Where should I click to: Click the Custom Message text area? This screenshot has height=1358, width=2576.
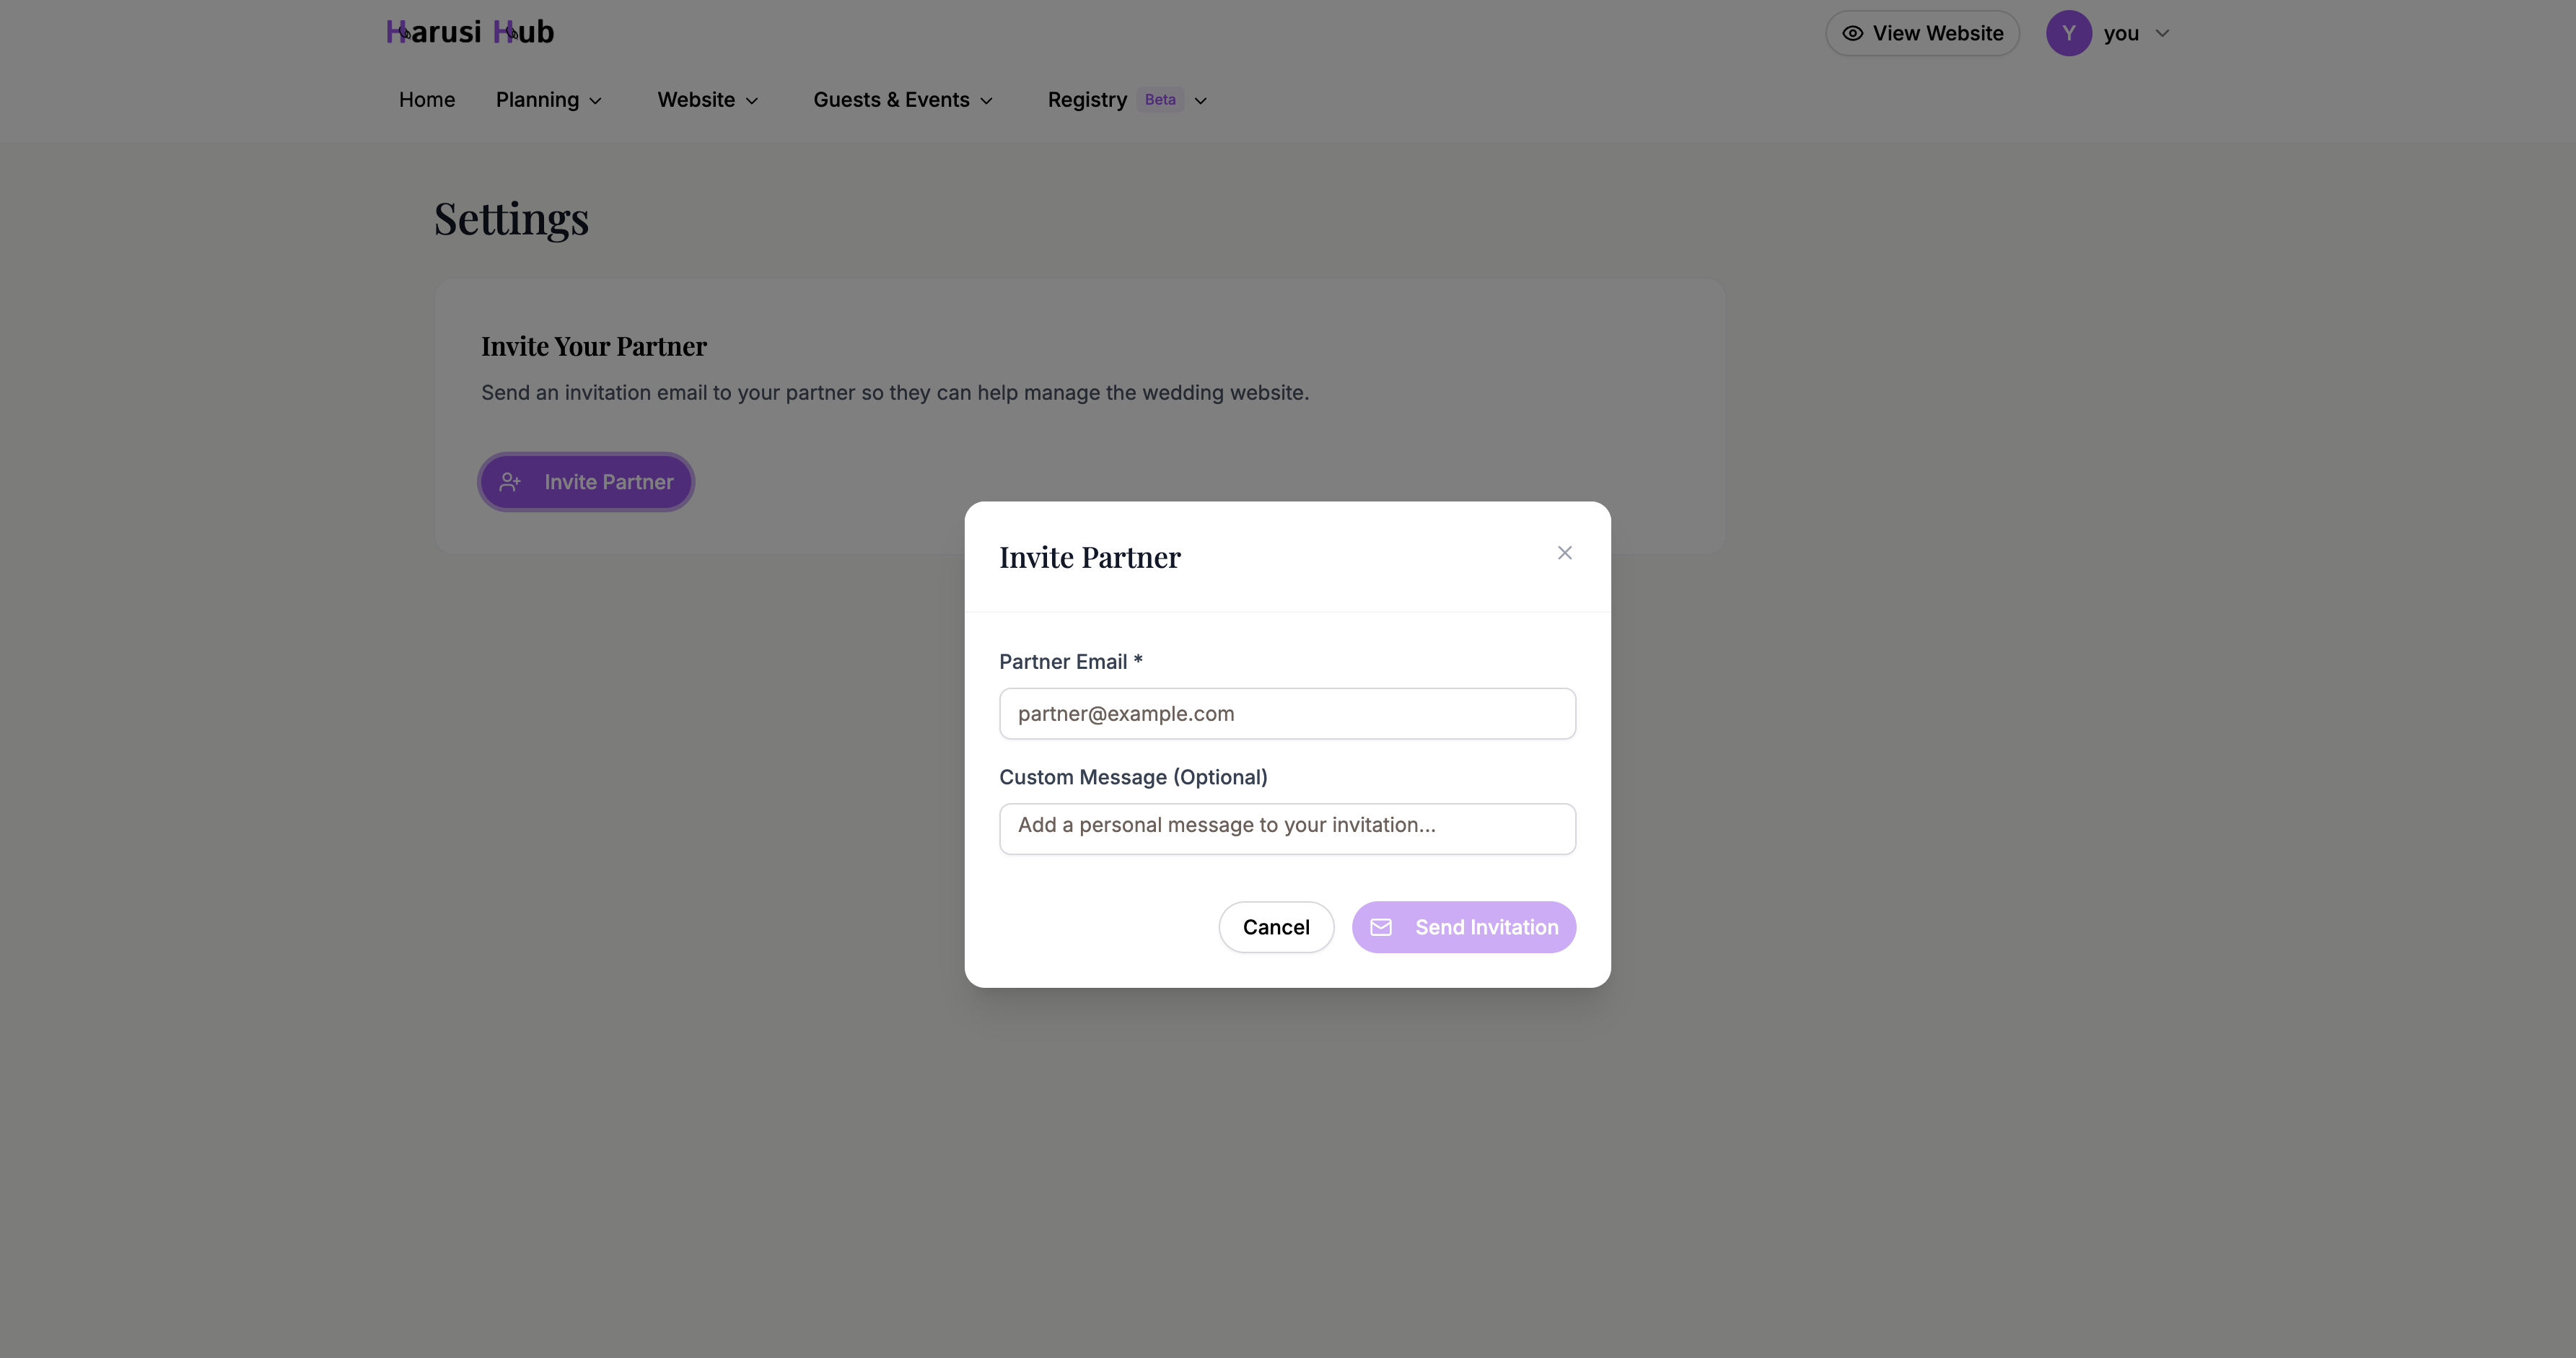point(1287,828)
